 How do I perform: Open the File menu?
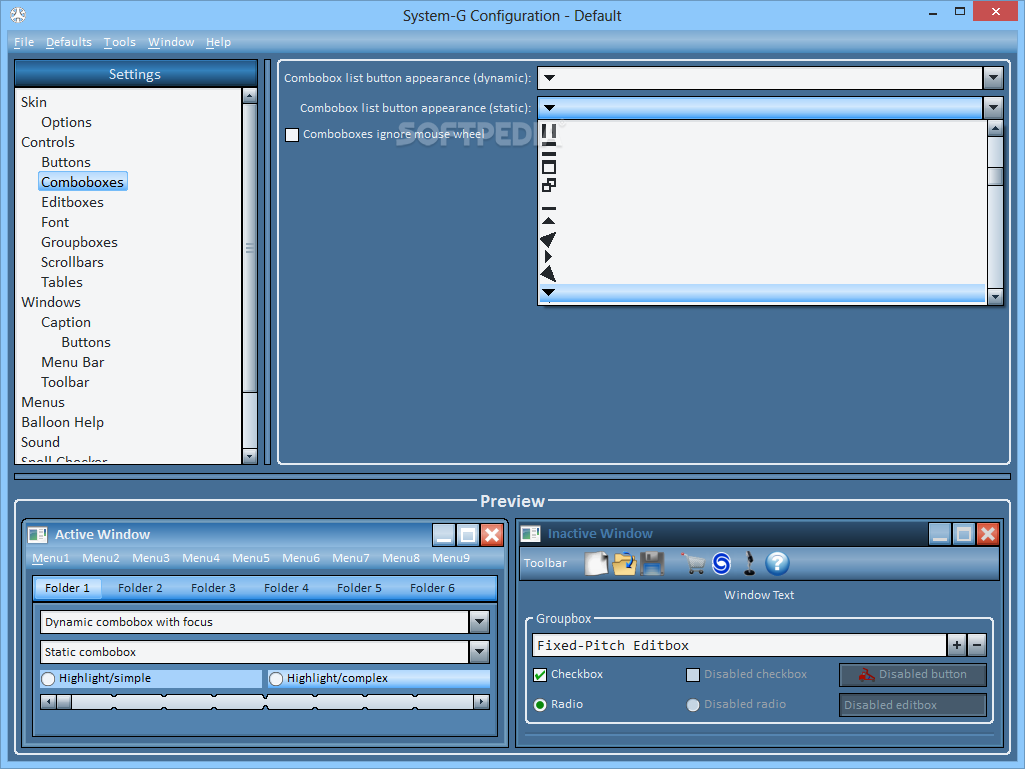(24, 42)
